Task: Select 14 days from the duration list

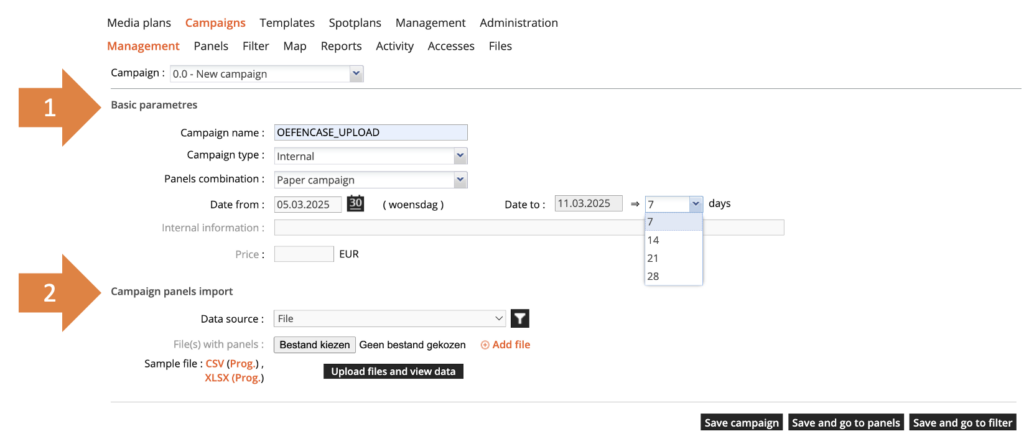Action: [x=653, y=240]
